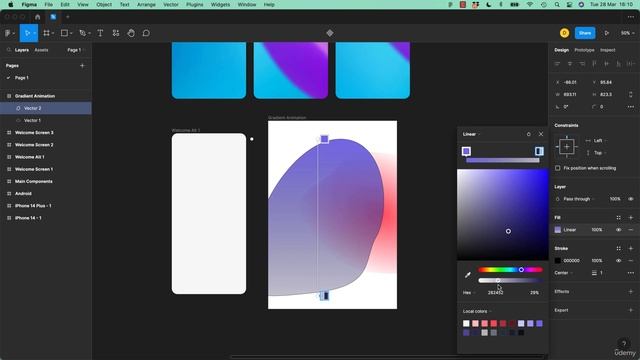Image resolution: width=640 pixels, height=360 pixels.
Task: Click the user avatar in the toolbar
Action: tap(564, 33)
